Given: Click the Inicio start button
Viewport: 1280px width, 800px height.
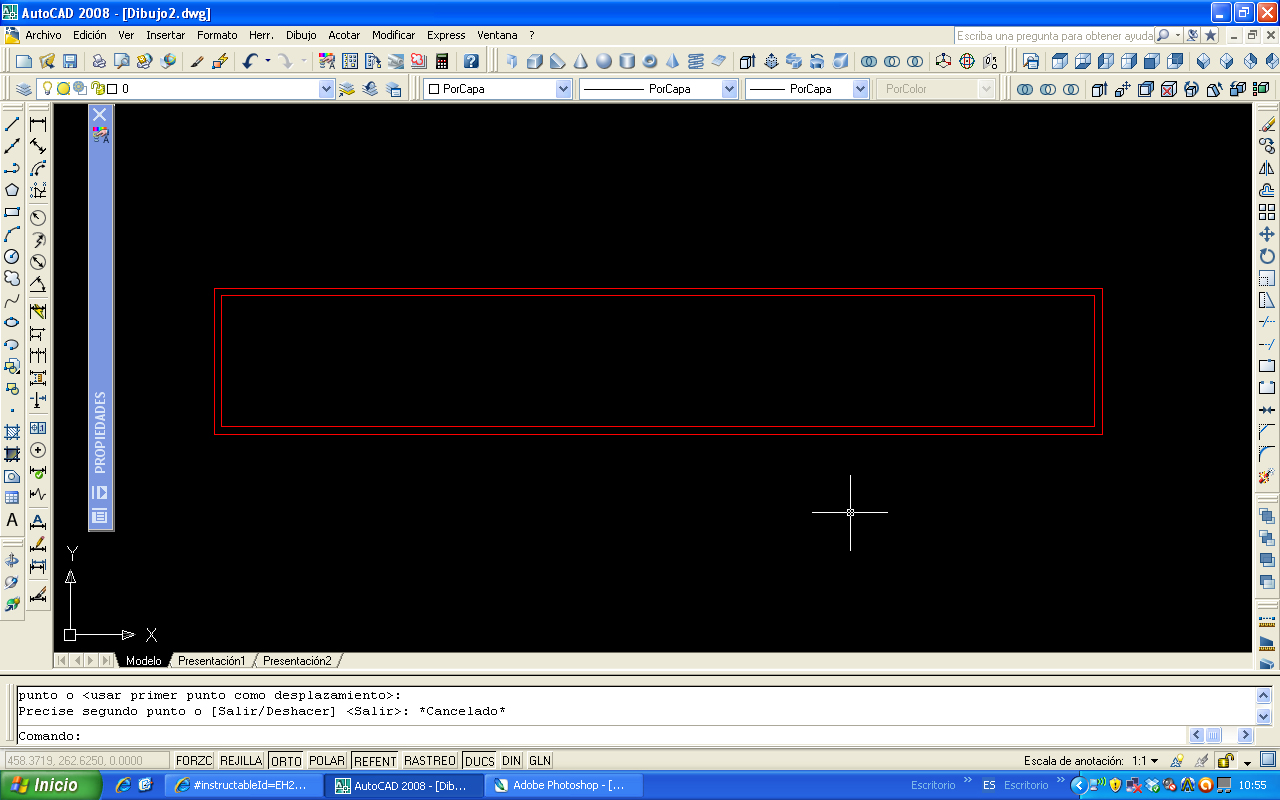Looking at the screenshot, I should click(50, 785).
